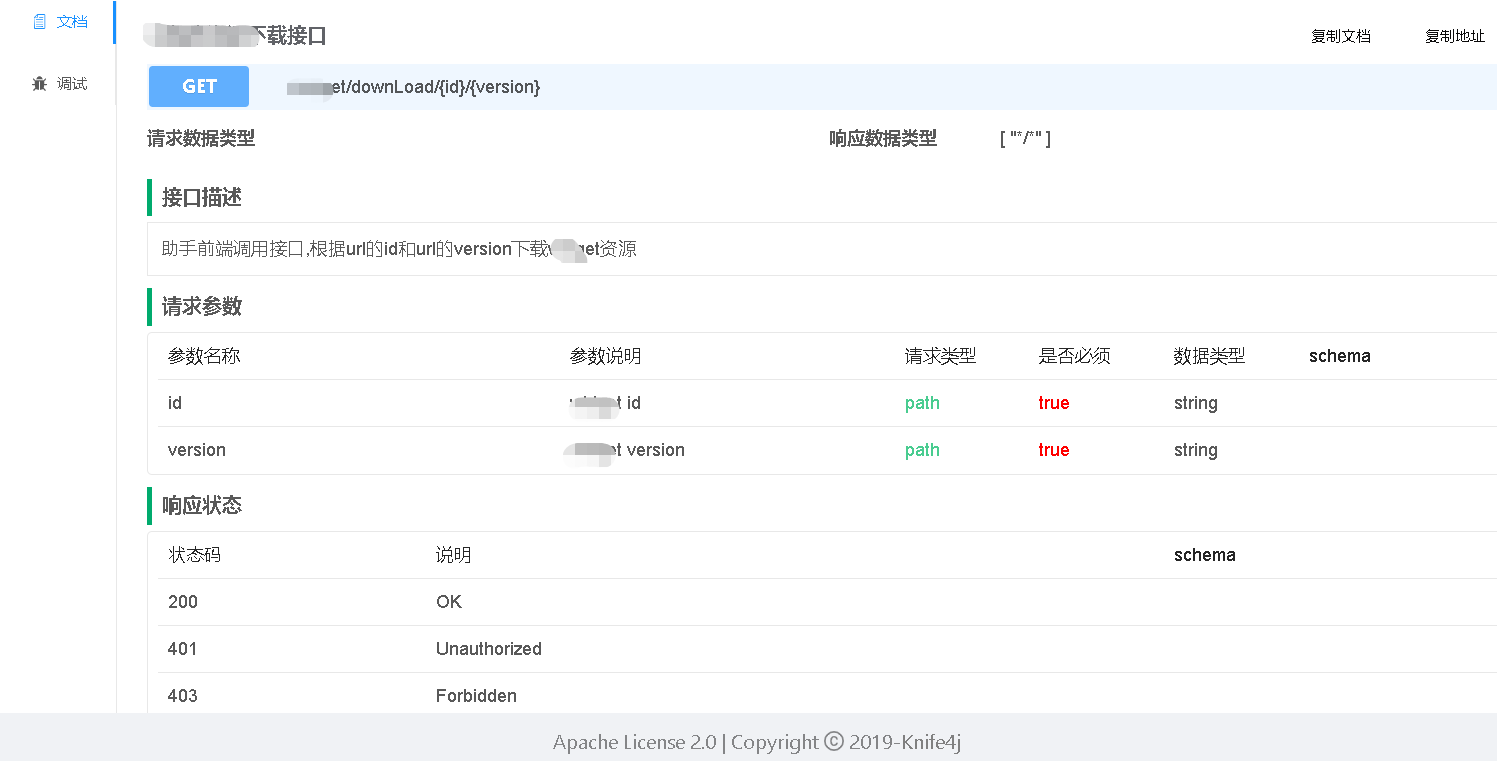
Task: Open the 文档 tab
Action: [x=58, y=21]
